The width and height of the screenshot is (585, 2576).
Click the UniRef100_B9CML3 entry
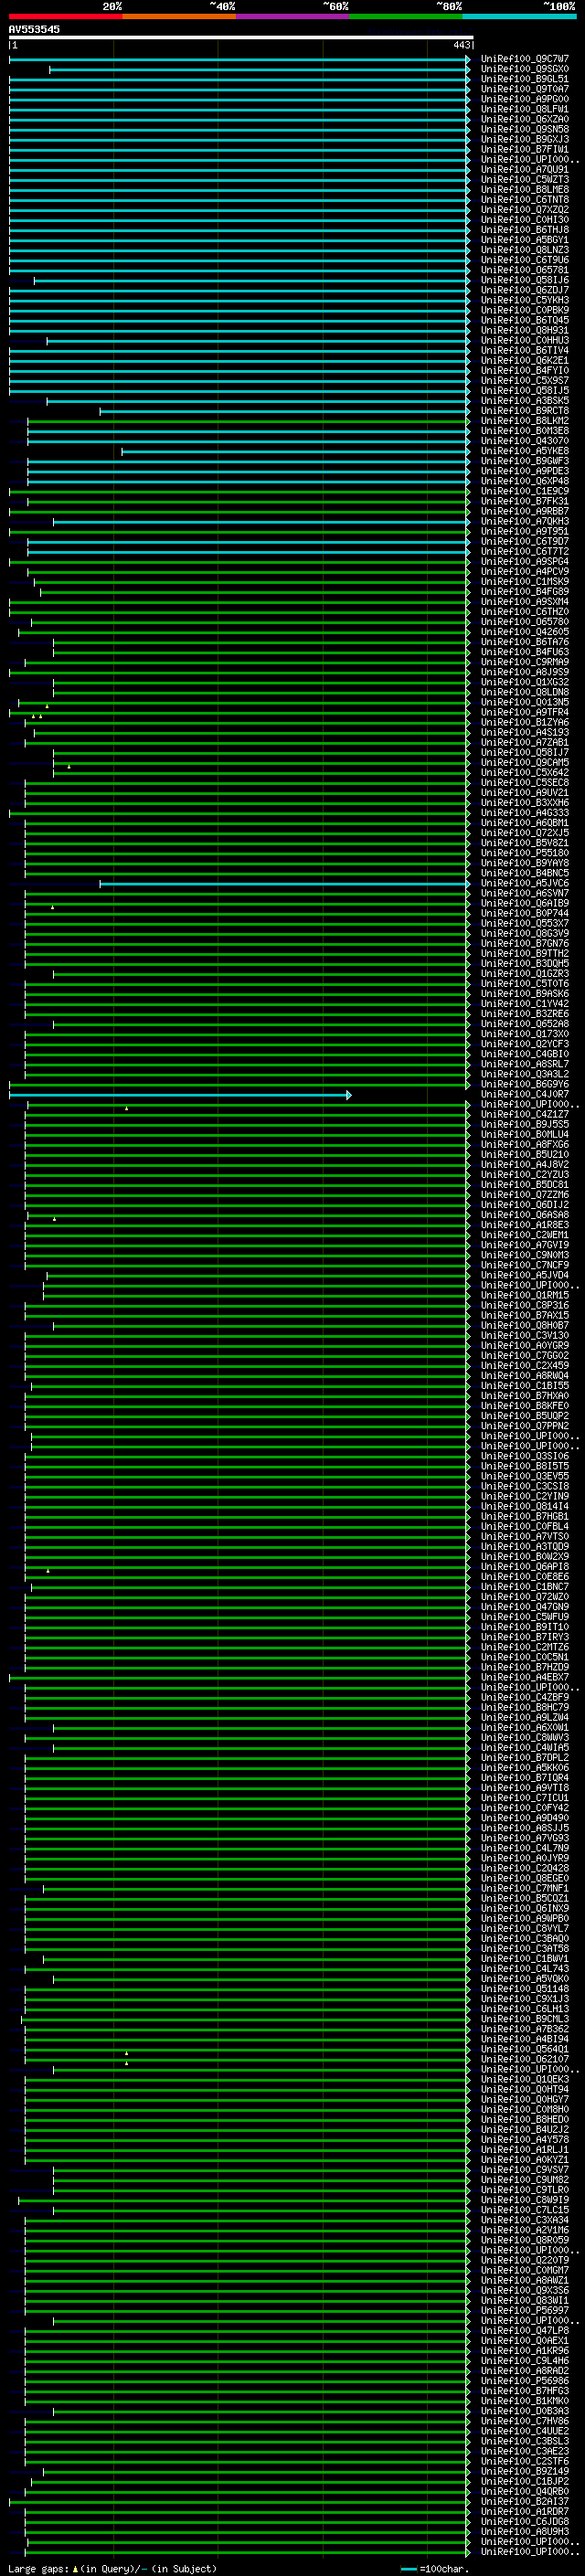525,2019
